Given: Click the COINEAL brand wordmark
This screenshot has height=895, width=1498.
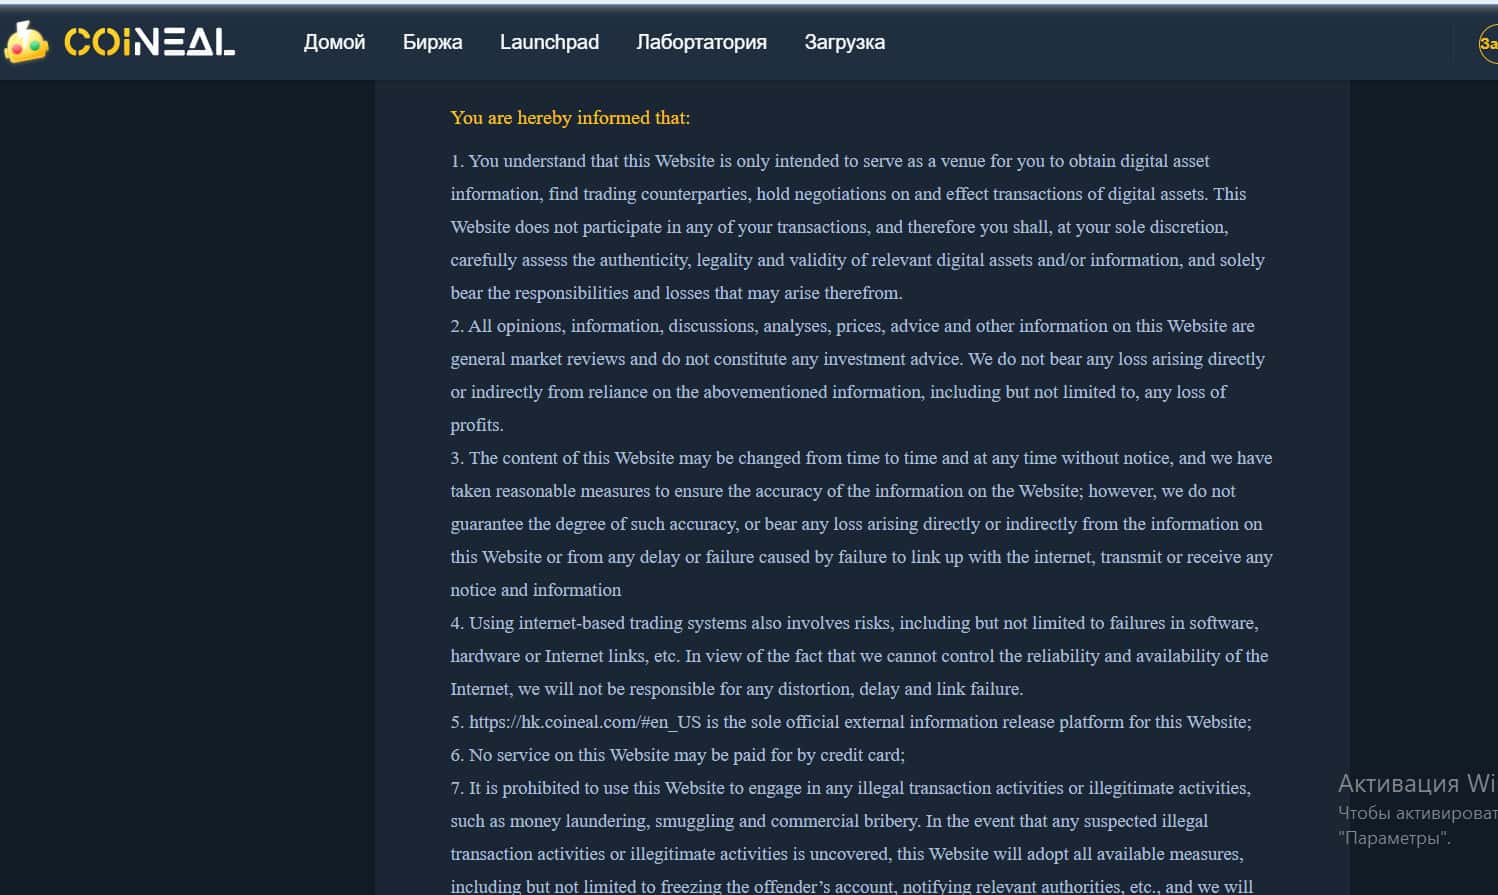Looking at the screenshot, I should [x=150, y=42].
